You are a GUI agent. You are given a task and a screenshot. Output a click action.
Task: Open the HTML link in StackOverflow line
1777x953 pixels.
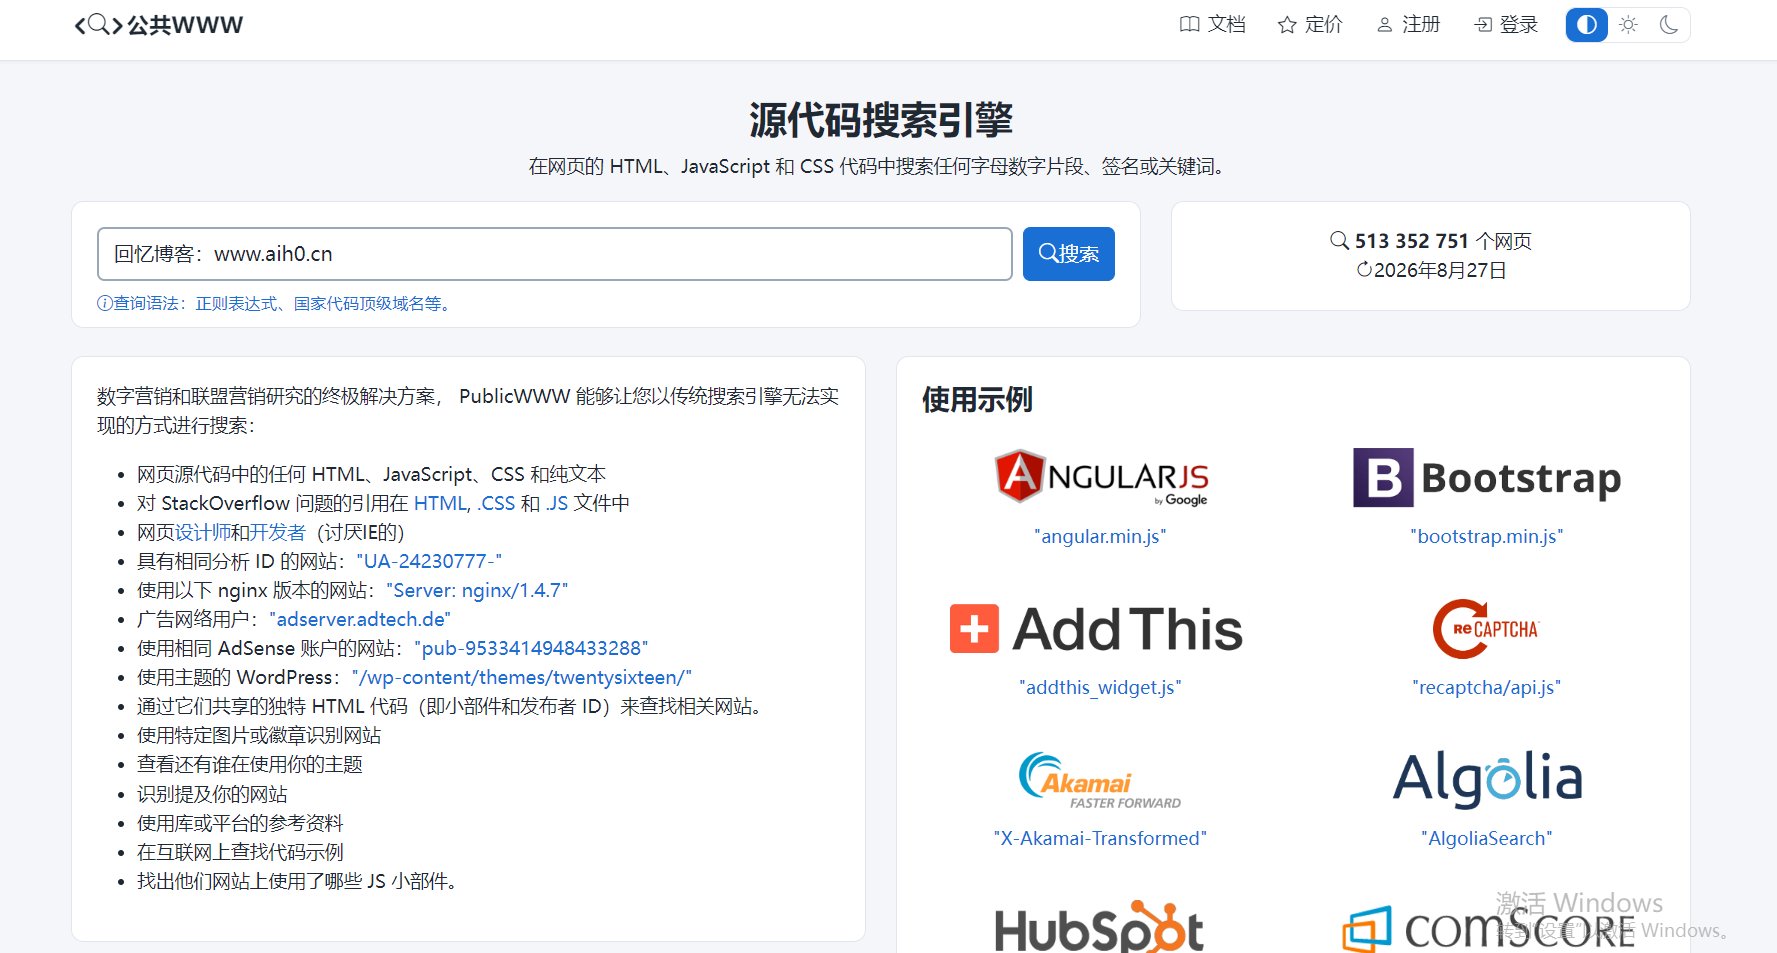(440, 503)
